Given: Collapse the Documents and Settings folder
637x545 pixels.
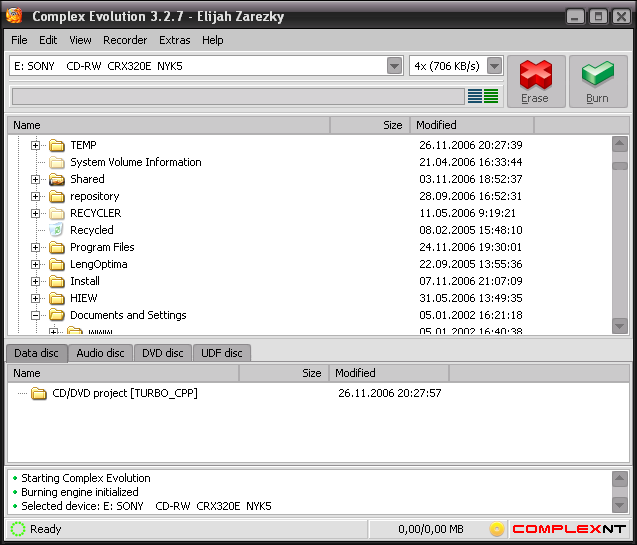Looking at the screenshot, I should (36, 315).
